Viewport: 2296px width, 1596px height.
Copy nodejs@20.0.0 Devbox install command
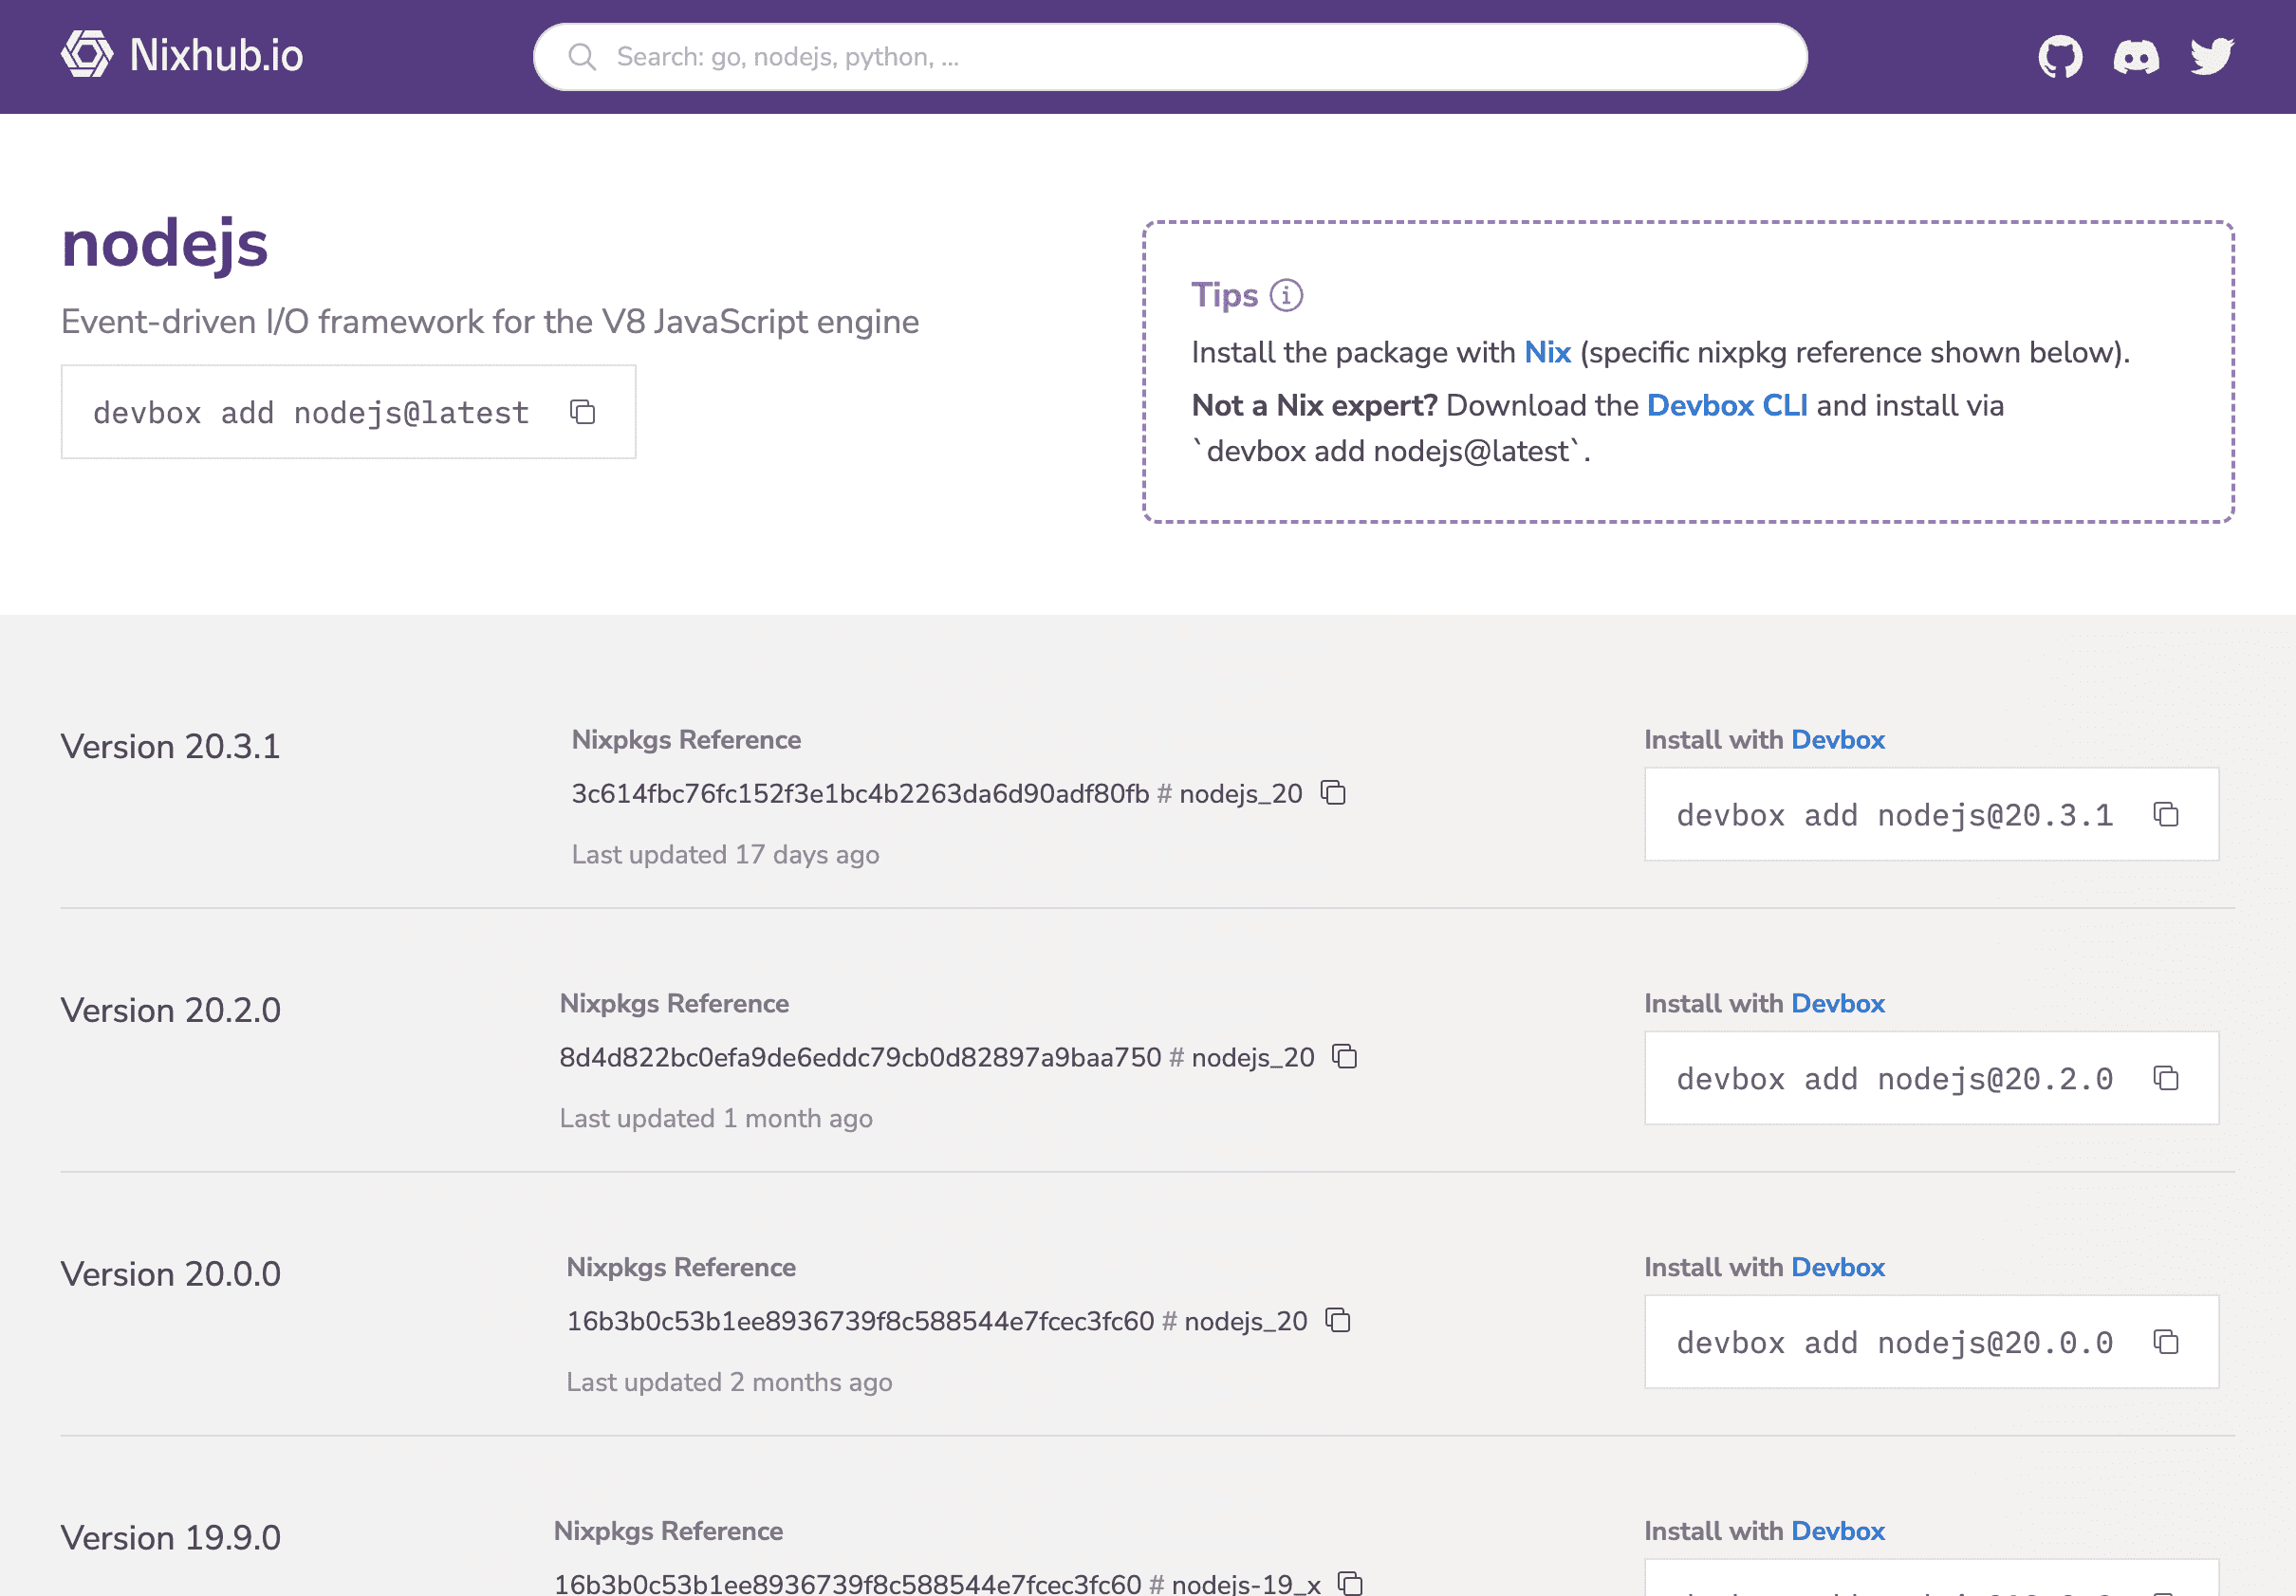pyautogui.click(x=2169, y=1340)
